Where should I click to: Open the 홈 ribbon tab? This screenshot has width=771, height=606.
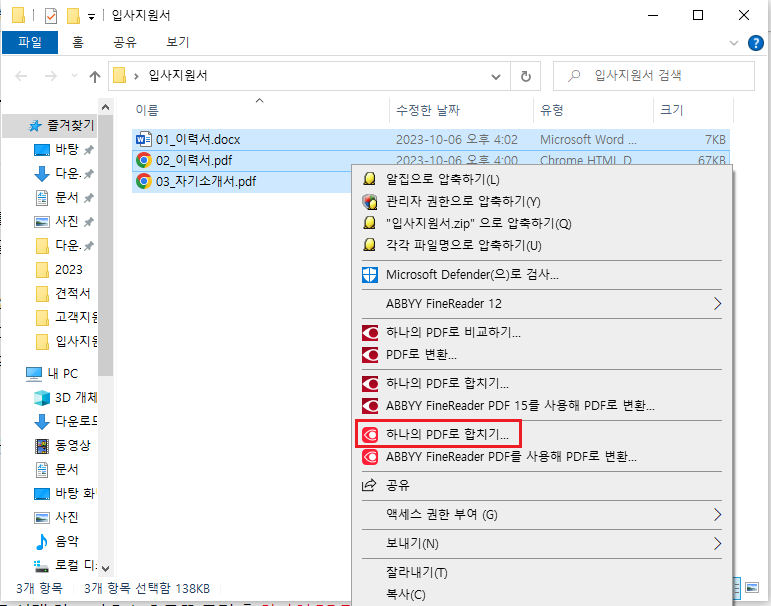click(x=78, y=42)
